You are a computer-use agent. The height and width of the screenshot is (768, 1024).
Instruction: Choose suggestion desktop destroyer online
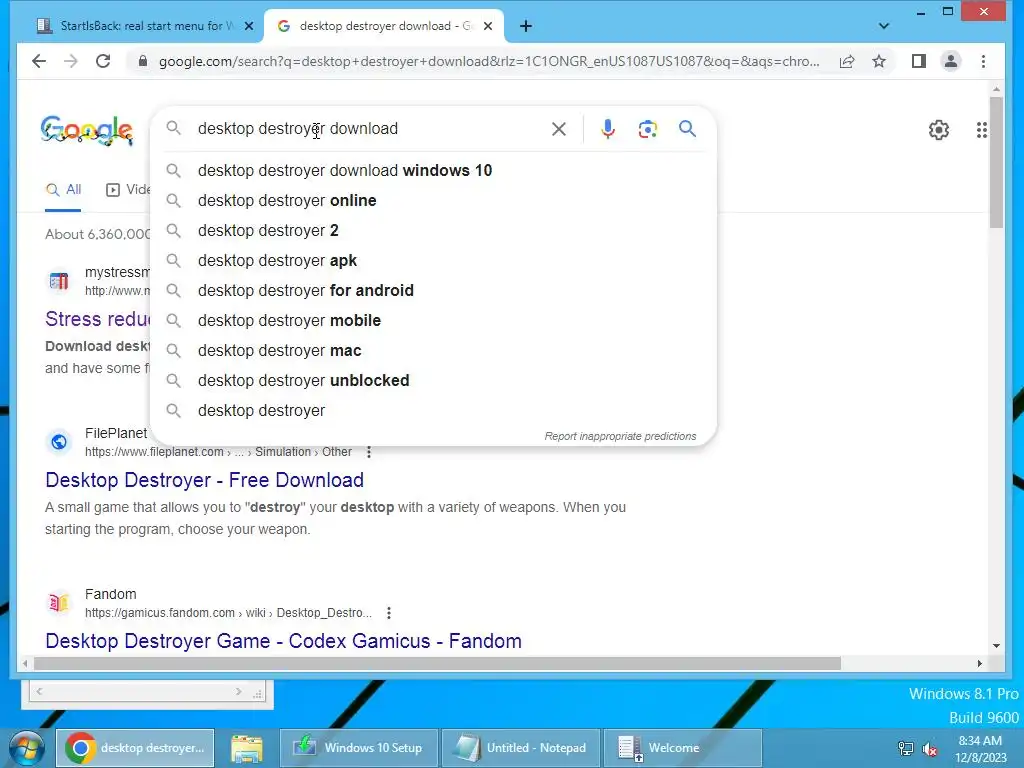point(433,200)
